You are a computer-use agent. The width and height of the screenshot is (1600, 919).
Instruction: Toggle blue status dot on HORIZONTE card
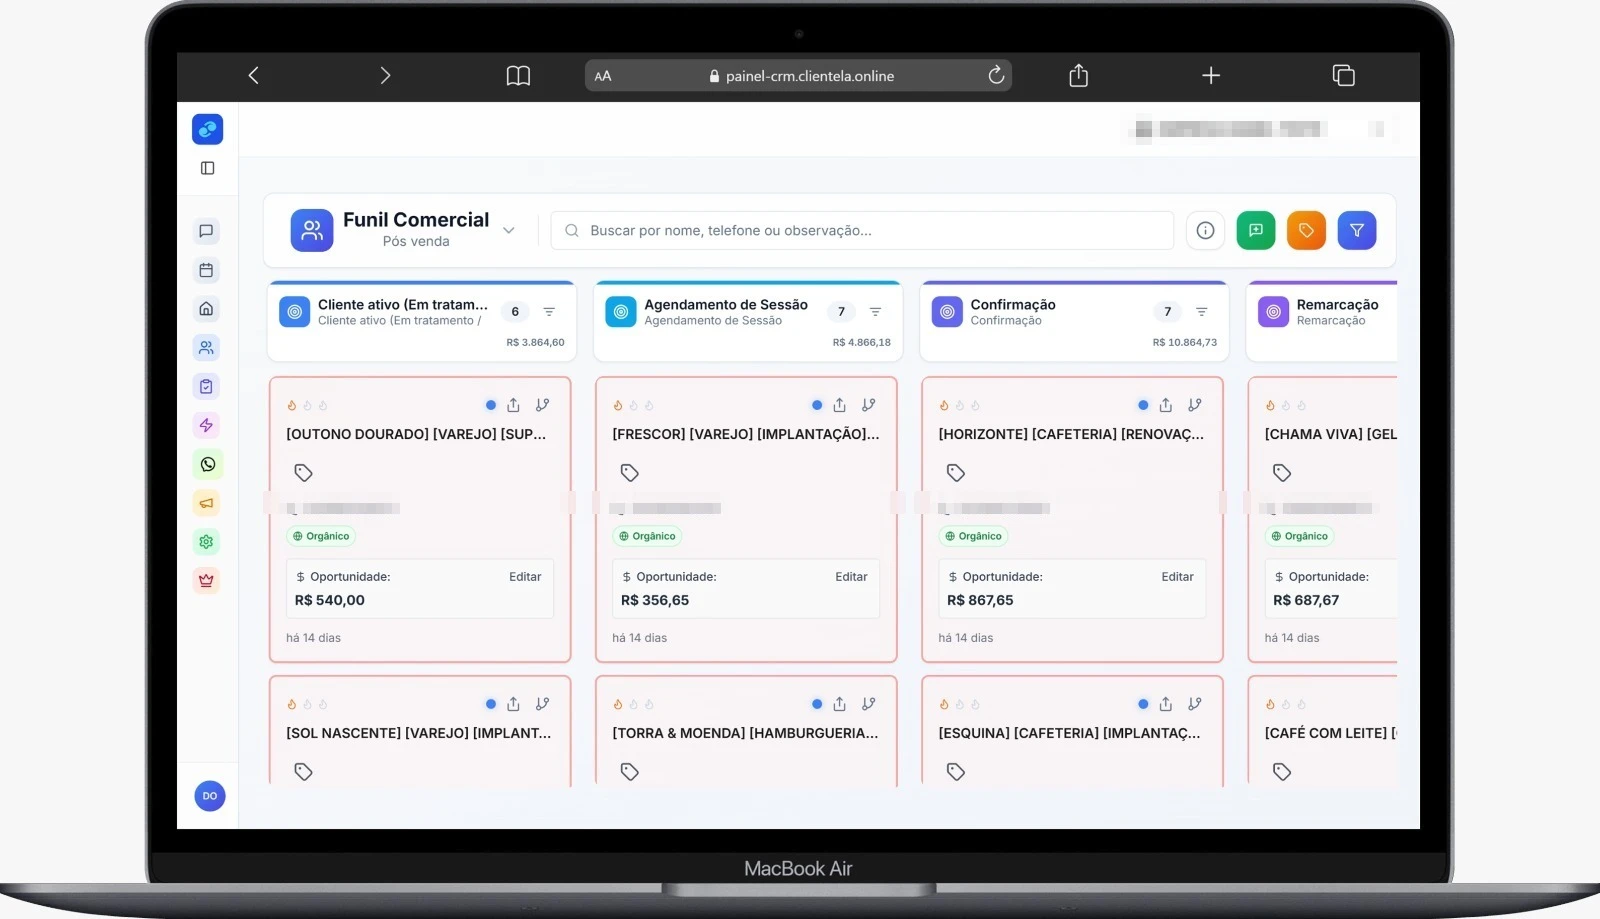(x=1143, y=405)
